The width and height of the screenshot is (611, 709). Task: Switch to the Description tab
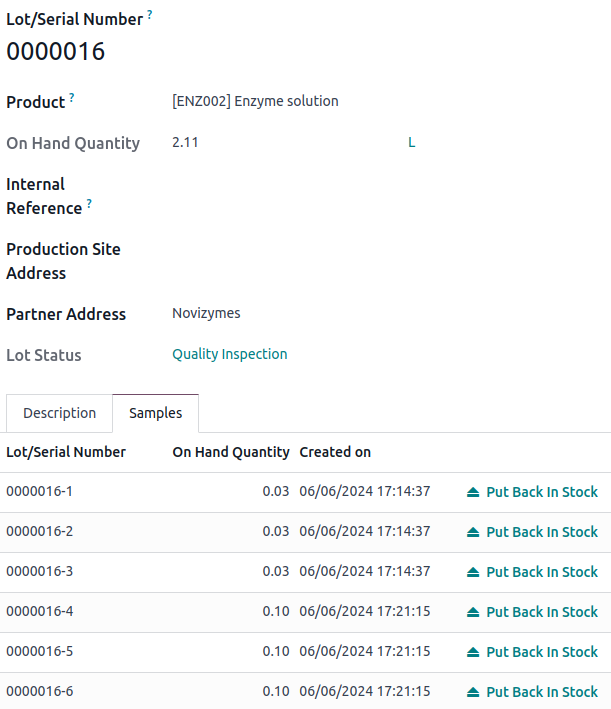point(60,413)
